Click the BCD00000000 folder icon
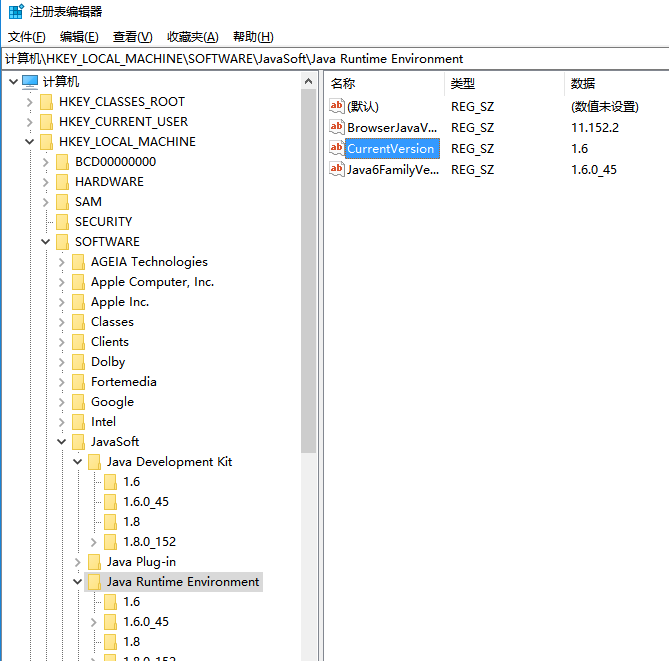 (62, 162)
